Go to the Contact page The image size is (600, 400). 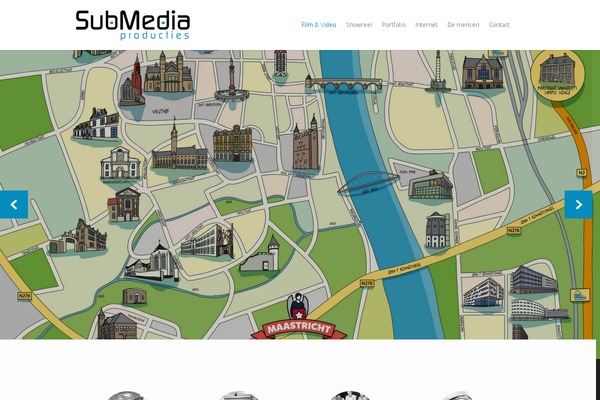(499, 24)
